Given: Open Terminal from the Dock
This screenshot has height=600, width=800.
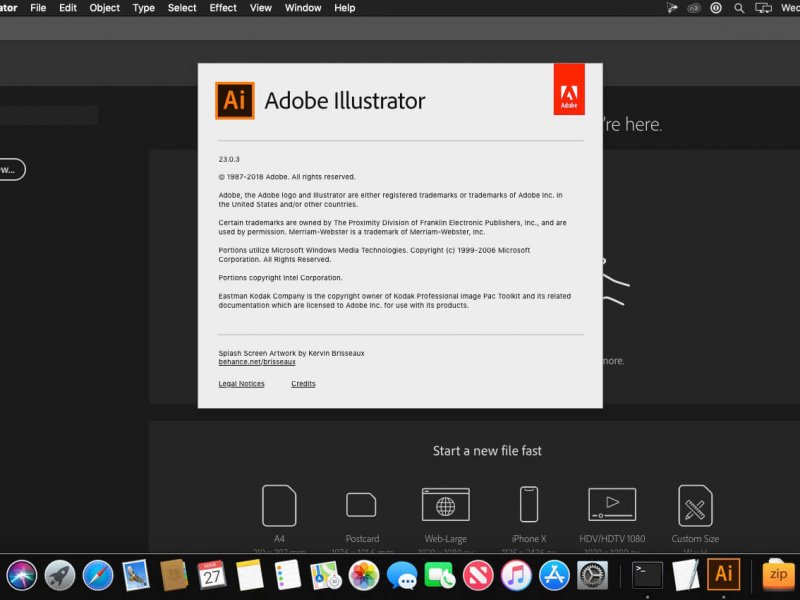Looking at the screenshot, I should (x=647, y=575).
